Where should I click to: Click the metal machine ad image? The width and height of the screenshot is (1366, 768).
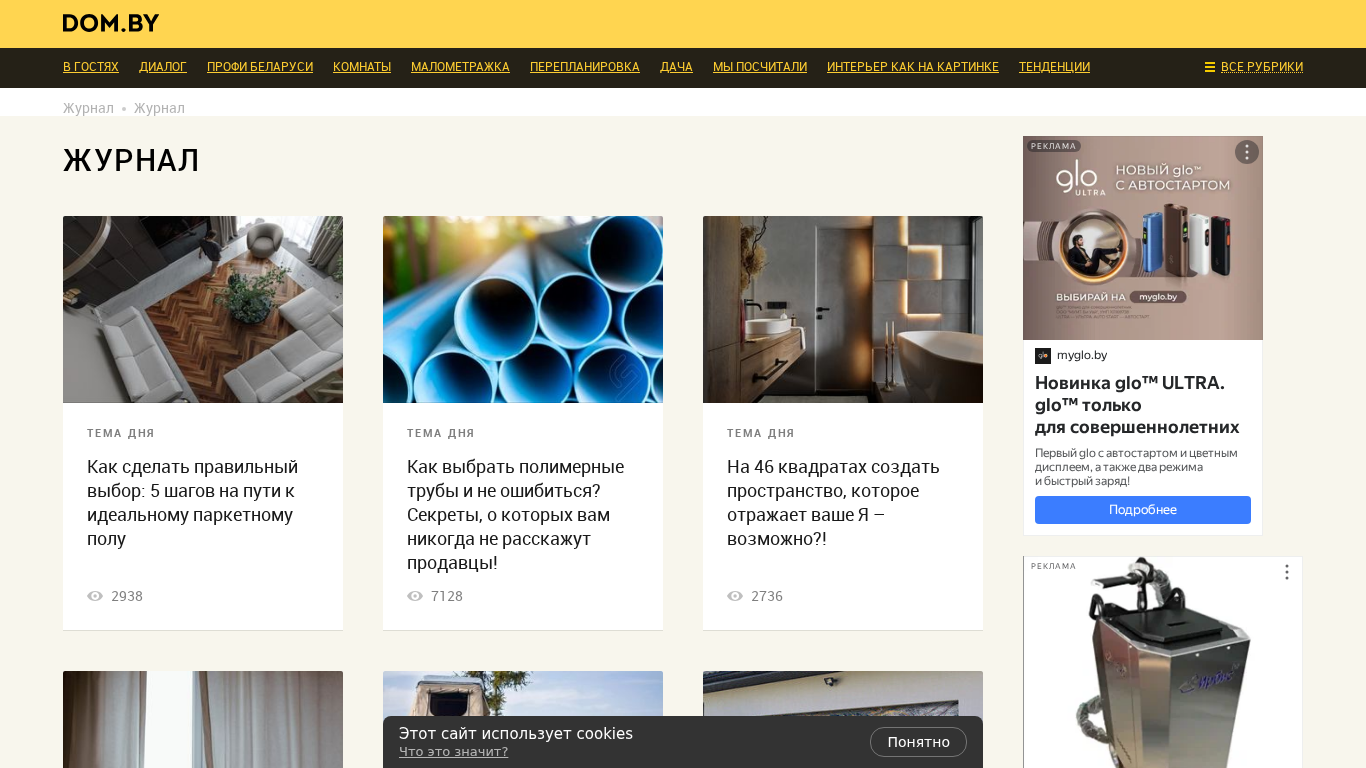pos(1163,662)
